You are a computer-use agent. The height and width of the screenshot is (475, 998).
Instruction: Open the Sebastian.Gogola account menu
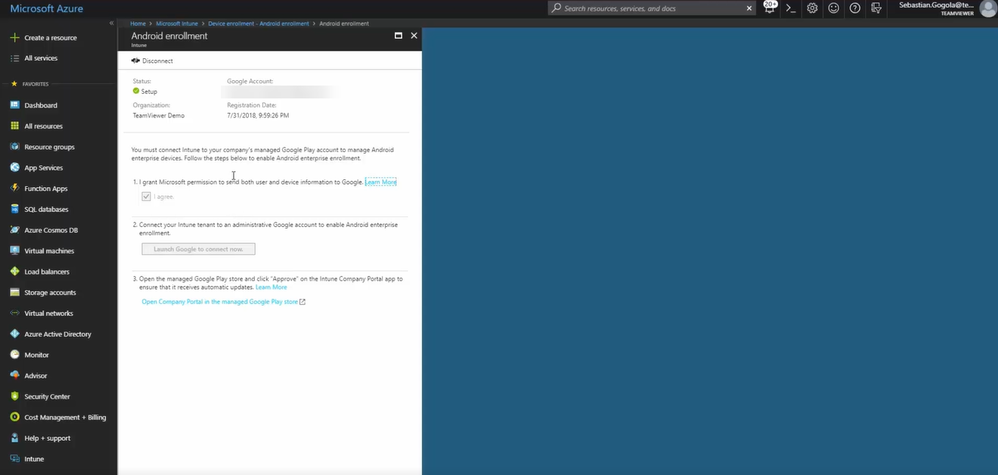936,8
